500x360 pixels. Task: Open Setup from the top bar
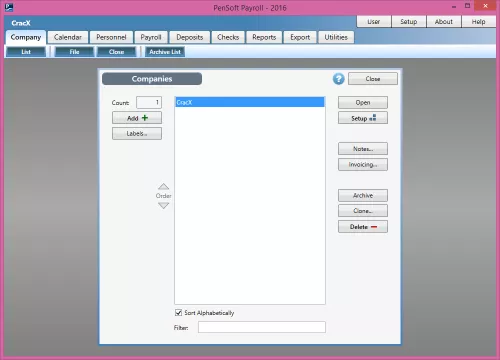(409, 22)
